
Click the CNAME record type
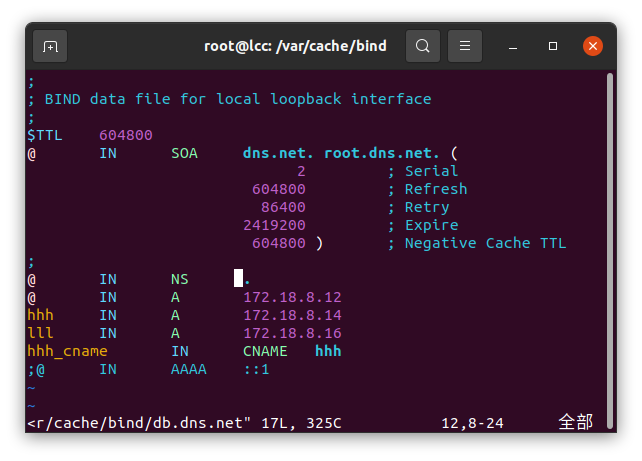(265, 351)
